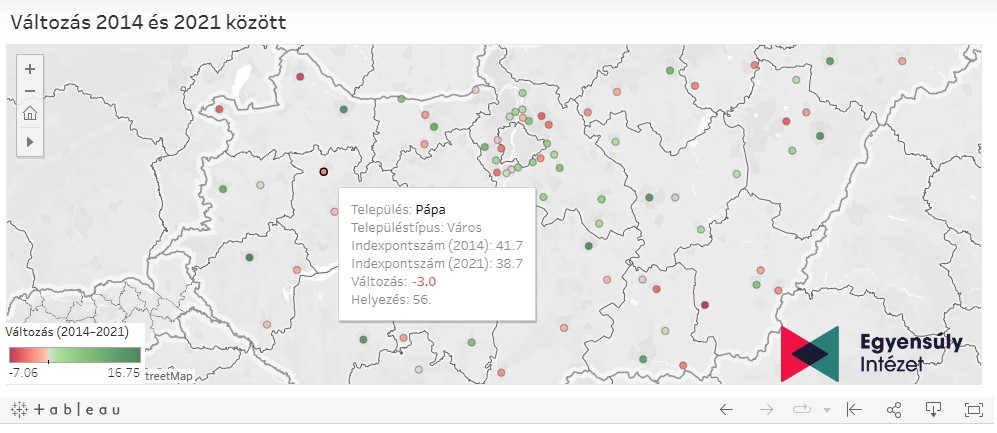Revert the view to its start

click(854, 409)
